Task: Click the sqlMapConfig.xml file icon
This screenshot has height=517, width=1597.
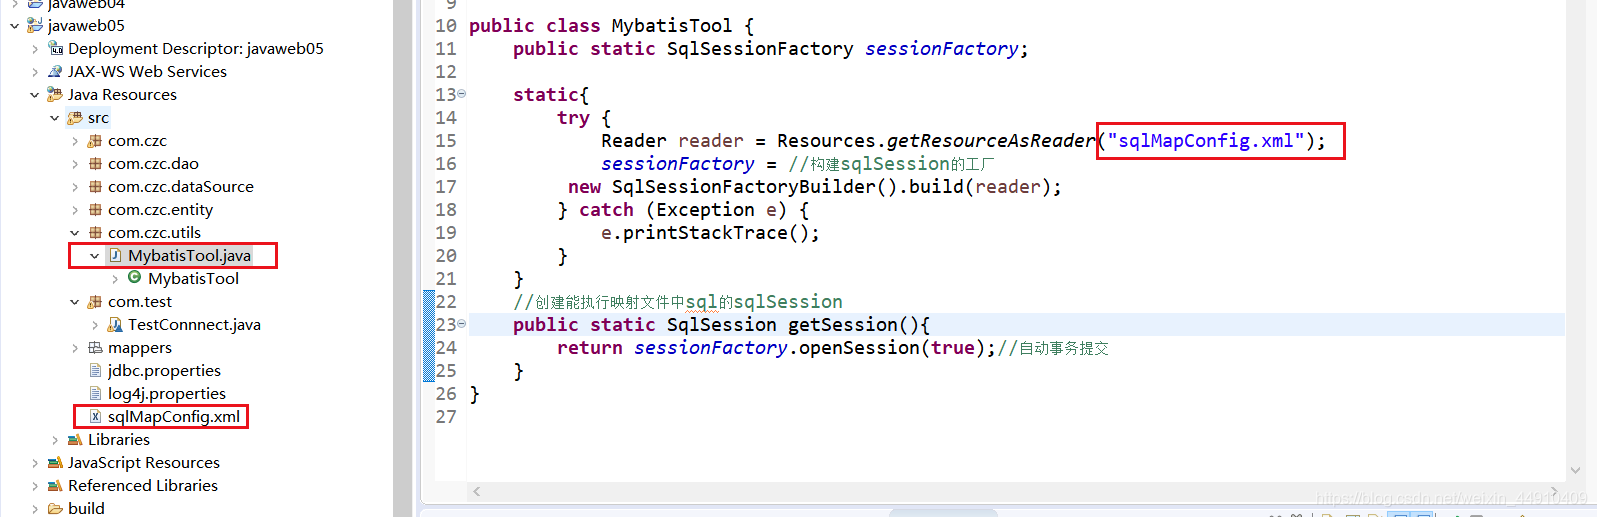Action: 95,416
